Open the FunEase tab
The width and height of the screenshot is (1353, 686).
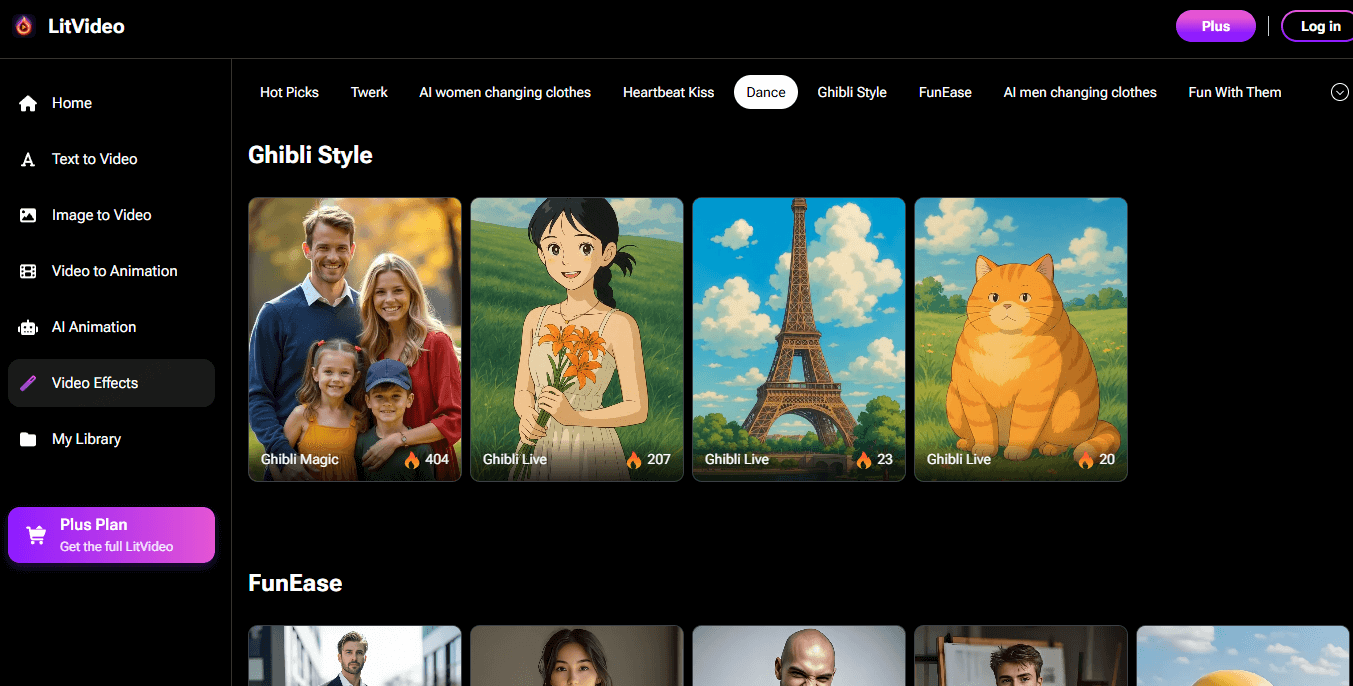(x=945, y=92)
